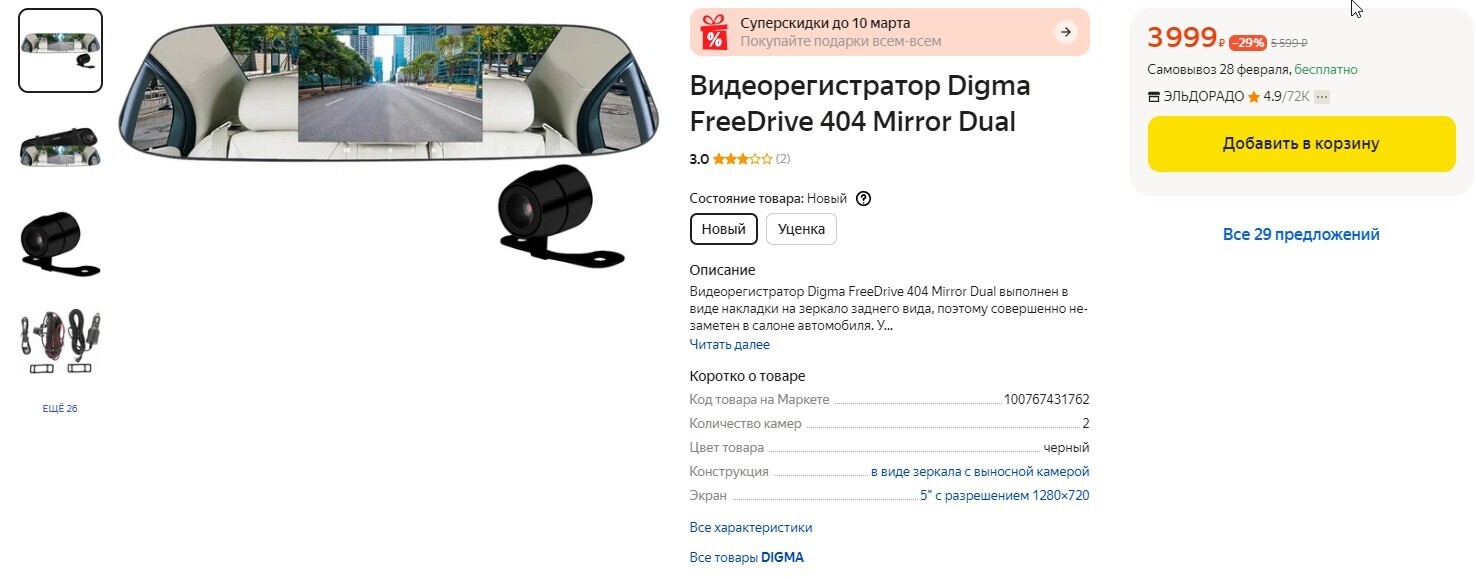Click the ЭЛЬДОРАДО store icon
Image resolution: width=1476 pixels, height=579 pixels.
point(1154,97)
